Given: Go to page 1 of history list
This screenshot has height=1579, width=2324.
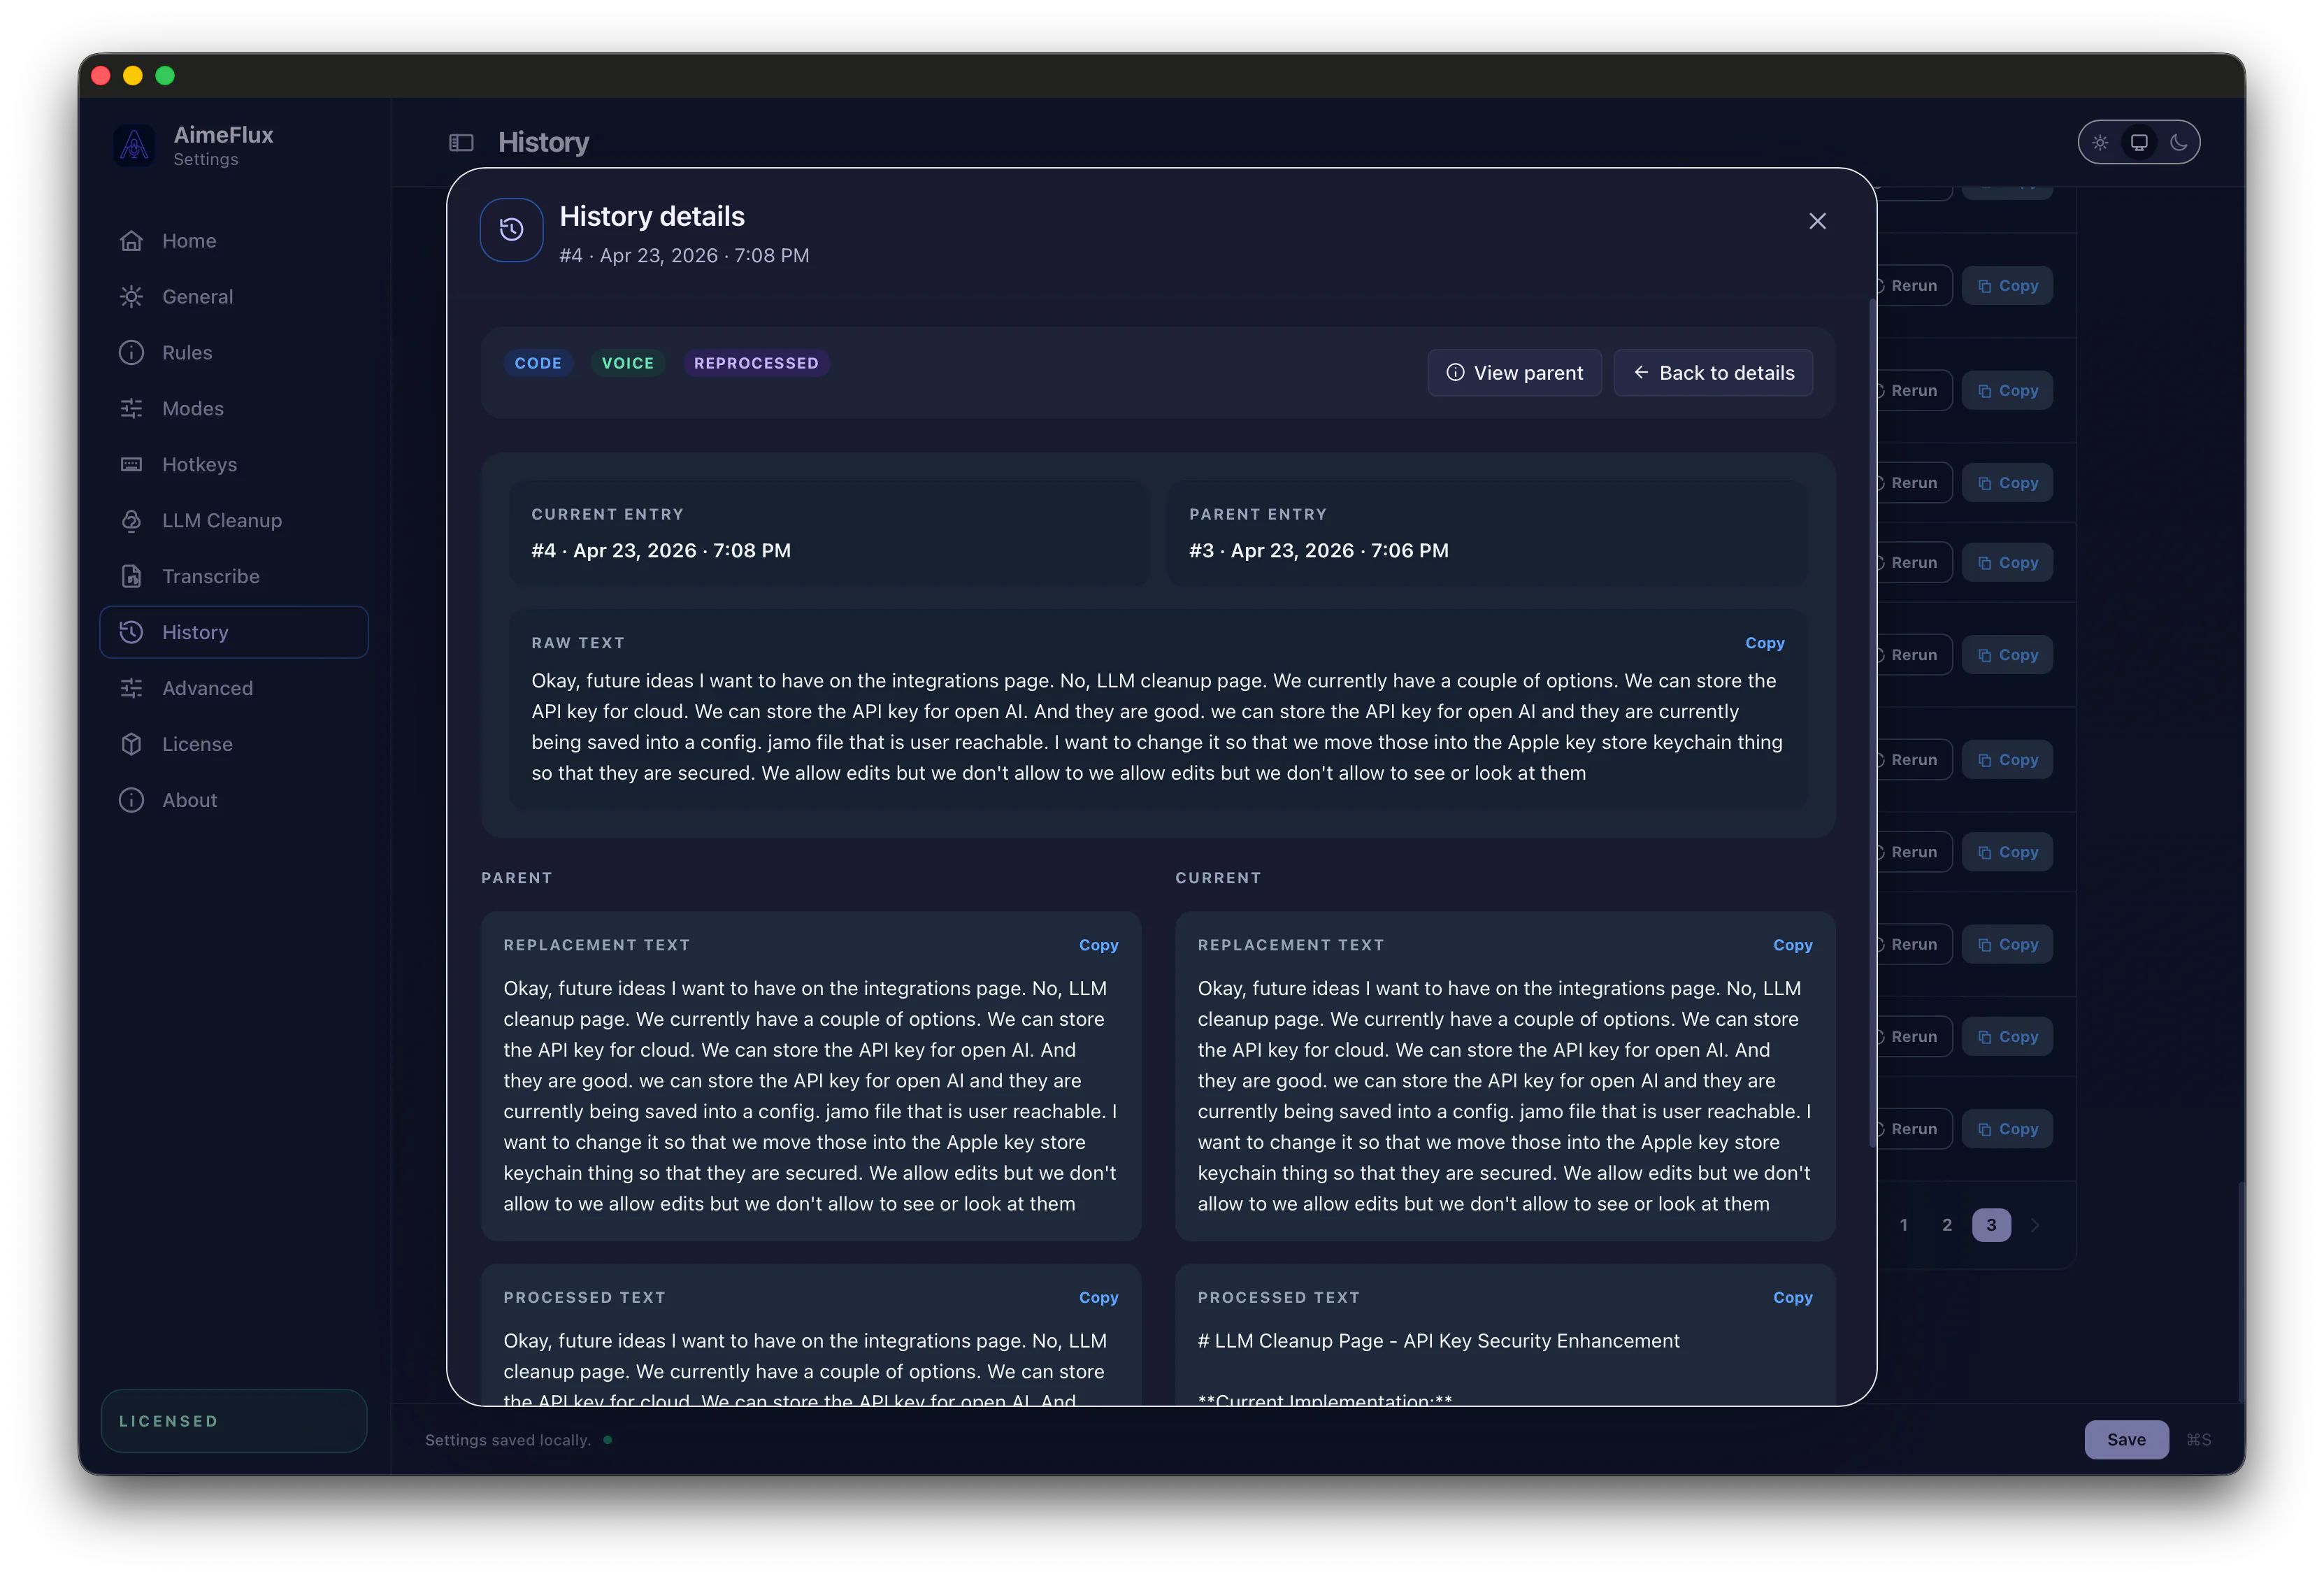Looking at the screenshot, I should 1903,1225.
